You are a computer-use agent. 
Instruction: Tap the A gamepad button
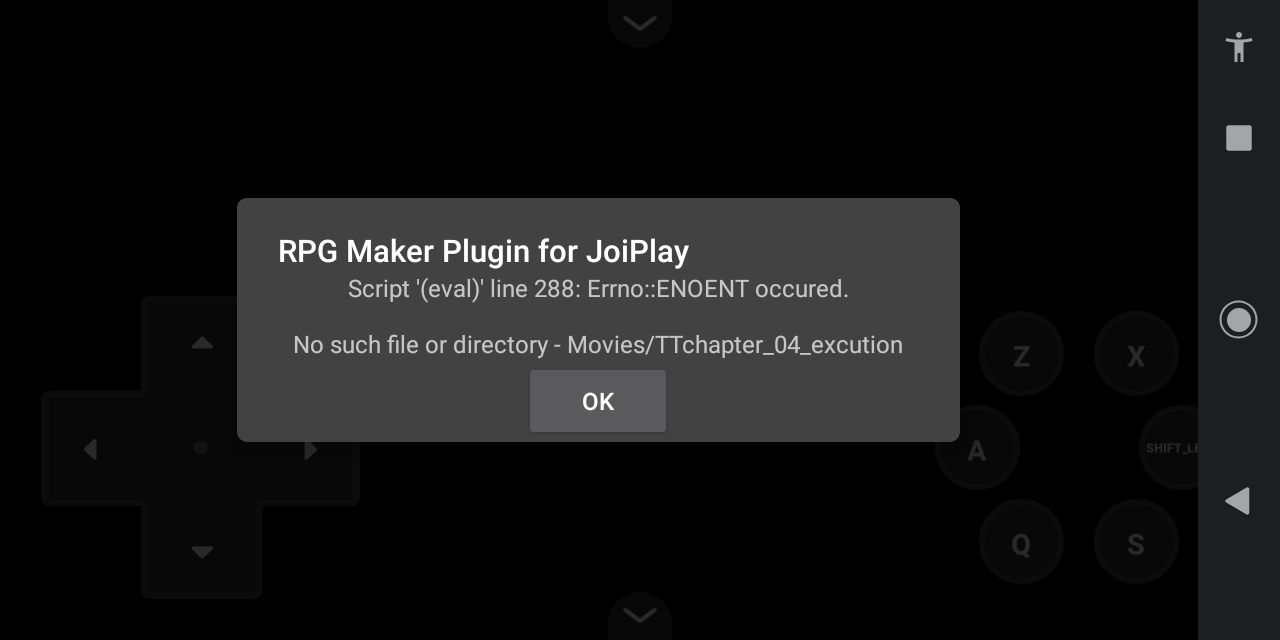[977, 448]
